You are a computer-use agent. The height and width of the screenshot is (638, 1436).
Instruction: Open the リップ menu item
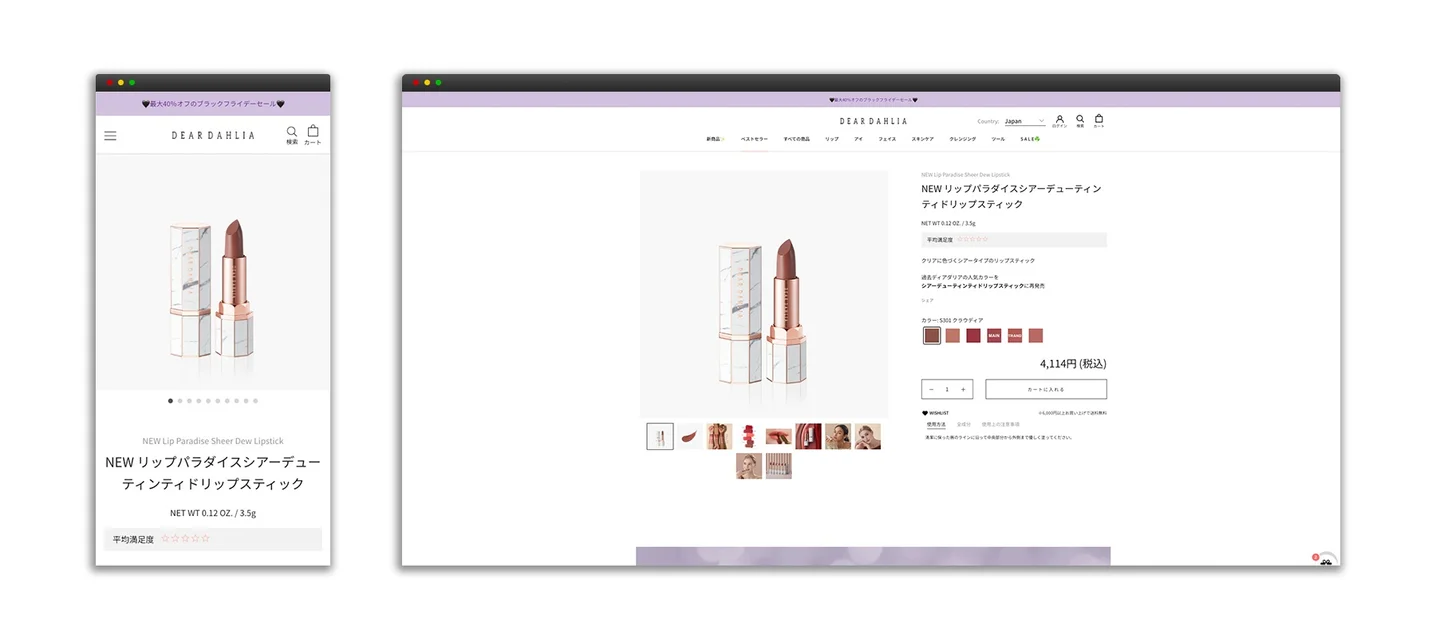click(832, 139)
